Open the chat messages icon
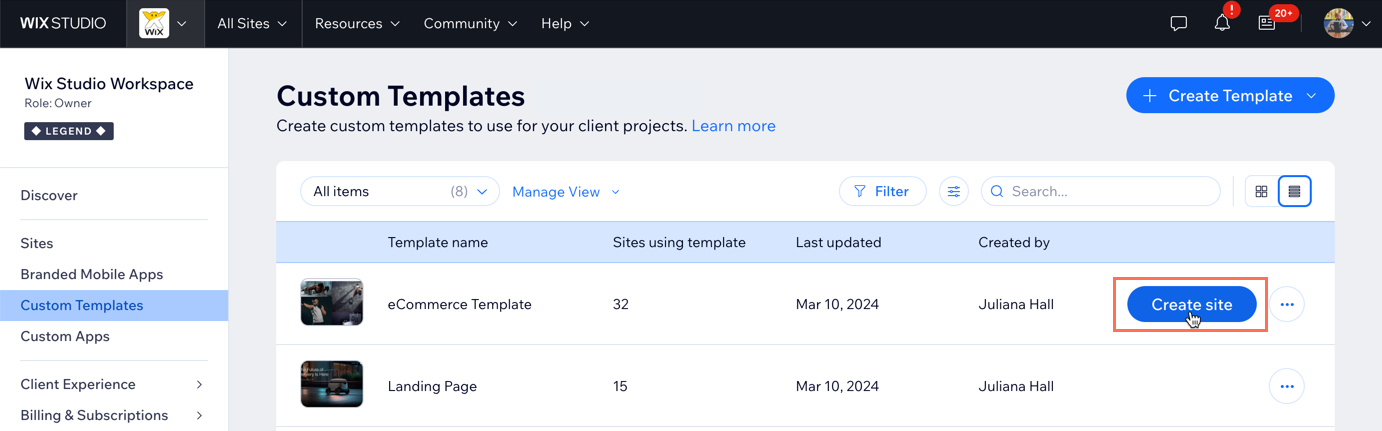Image resolution: width=1382 pixels, height=431 pixels. pyautogui.click(x=1179, y=23)
